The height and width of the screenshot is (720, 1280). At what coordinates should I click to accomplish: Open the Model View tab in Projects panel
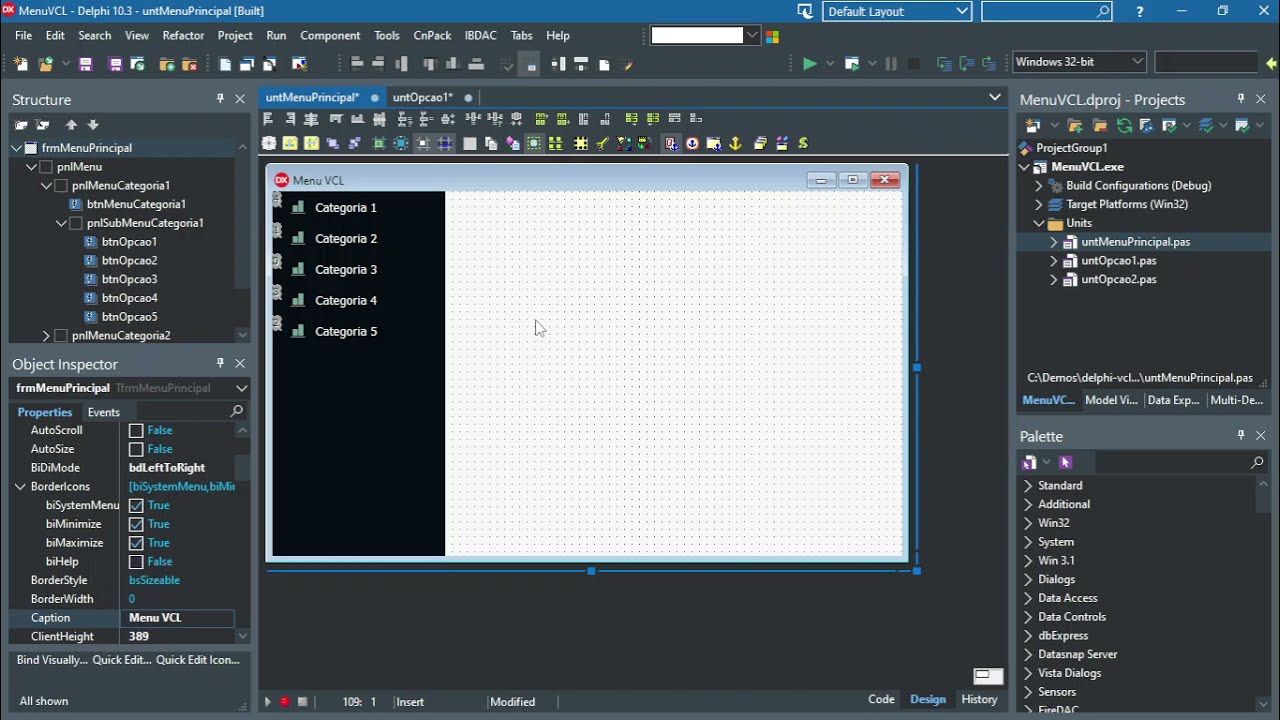(x=1111, y=400)
